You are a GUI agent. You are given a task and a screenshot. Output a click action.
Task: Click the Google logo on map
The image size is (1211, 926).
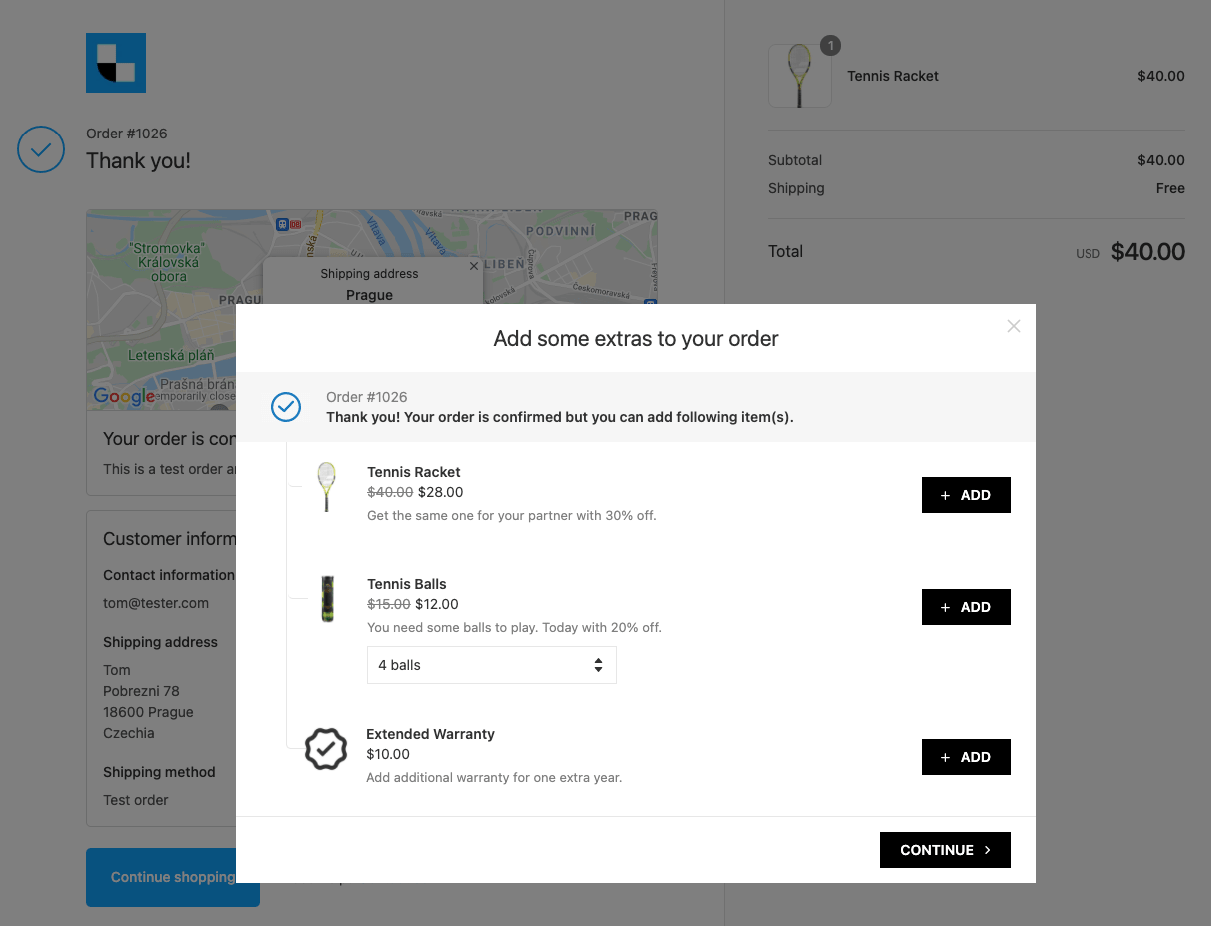pos(124,396)
